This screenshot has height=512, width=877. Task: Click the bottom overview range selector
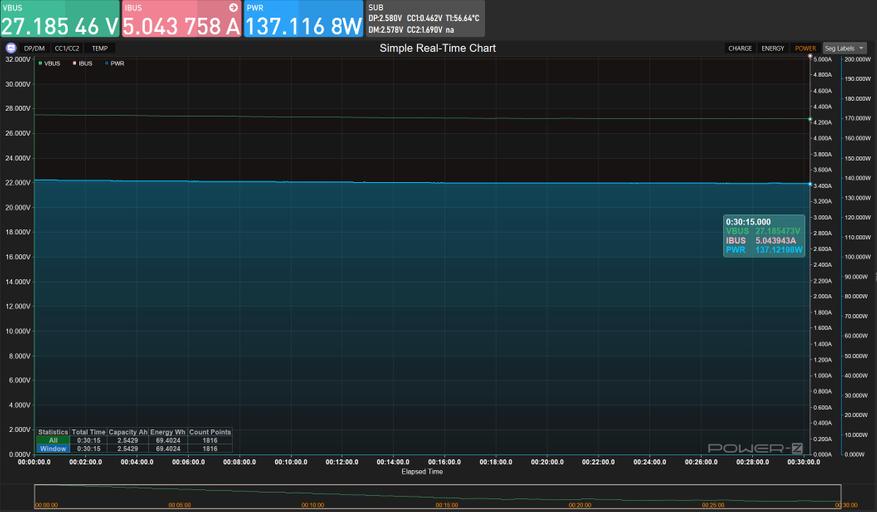tap(438, 496)
